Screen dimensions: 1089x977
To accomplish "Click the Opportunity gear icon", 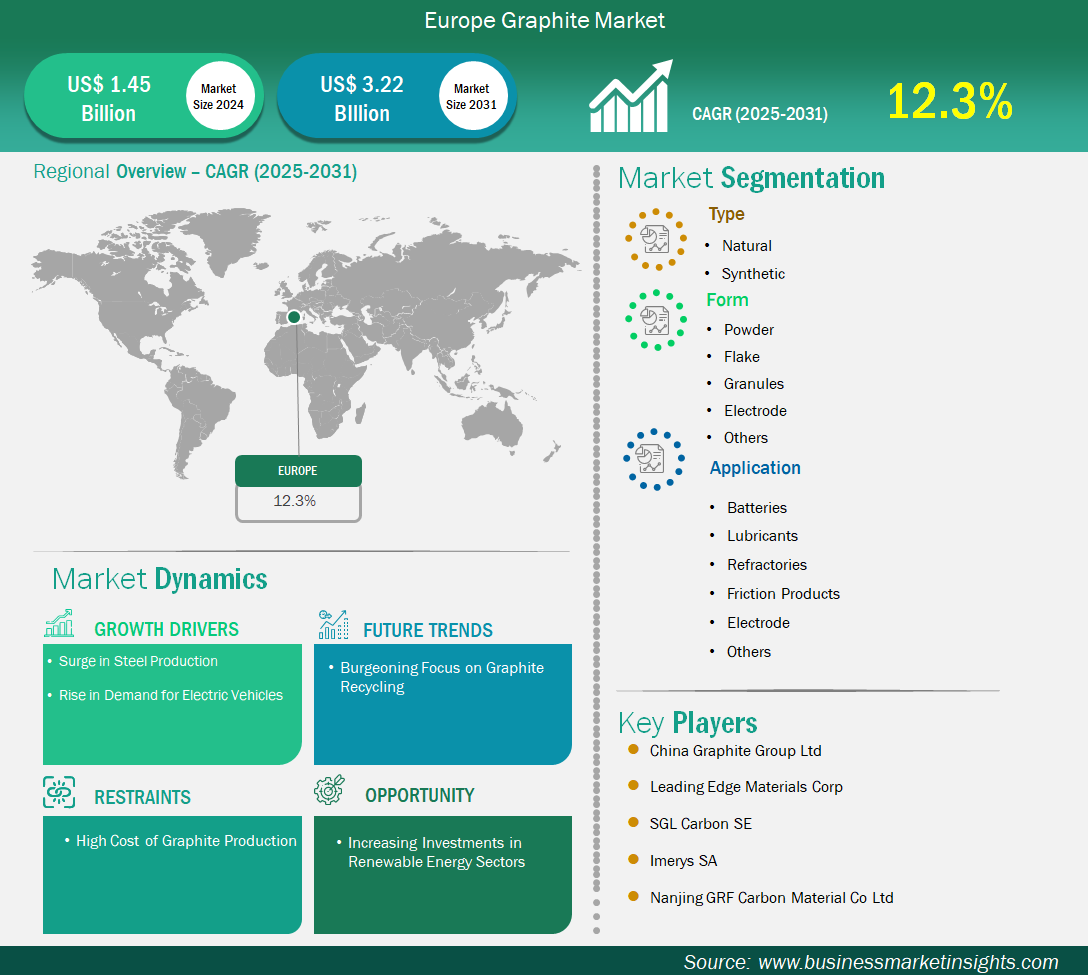I will pyautogui.click(x=331, y=789).
